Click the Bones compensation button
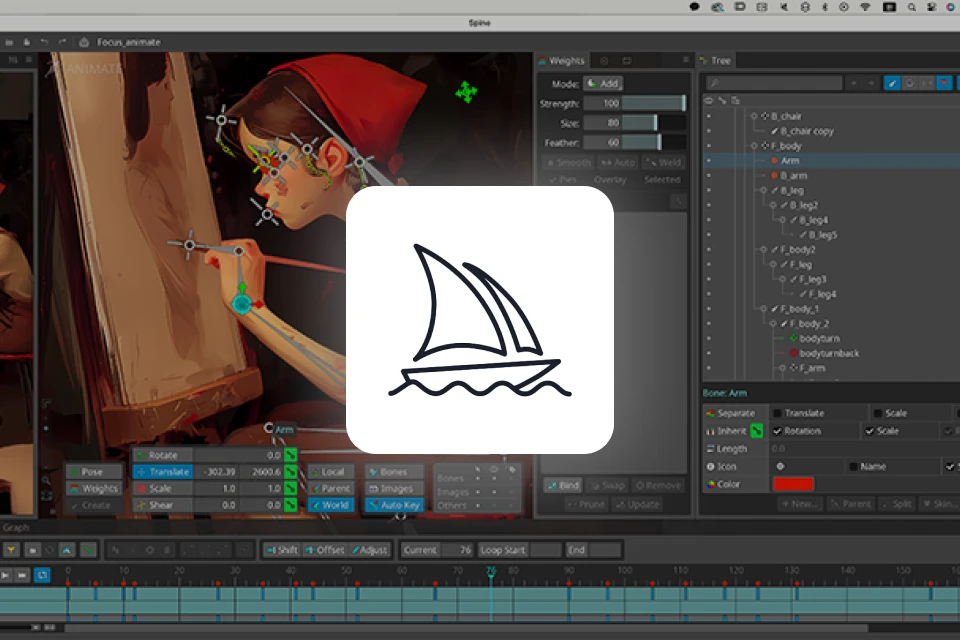 click(x=394, y=472)
